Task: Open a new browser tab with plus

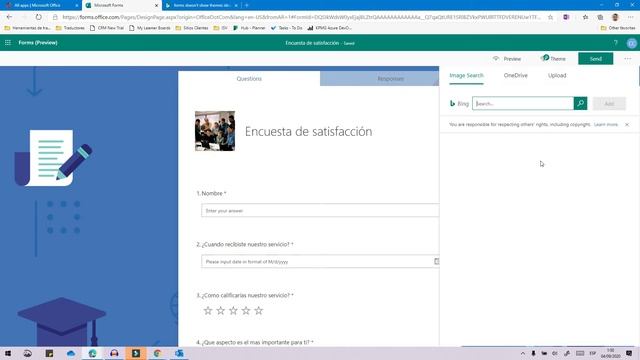Action: [x=247, y=5]
